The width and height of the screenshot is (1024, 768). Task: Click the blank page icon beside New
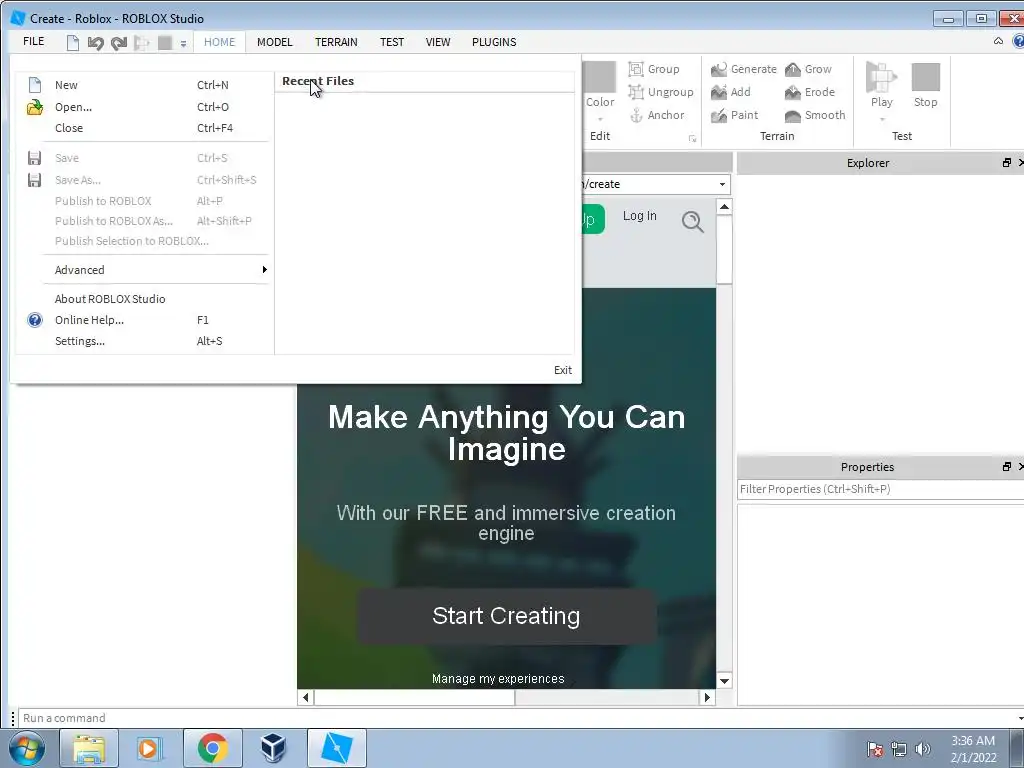35,85
